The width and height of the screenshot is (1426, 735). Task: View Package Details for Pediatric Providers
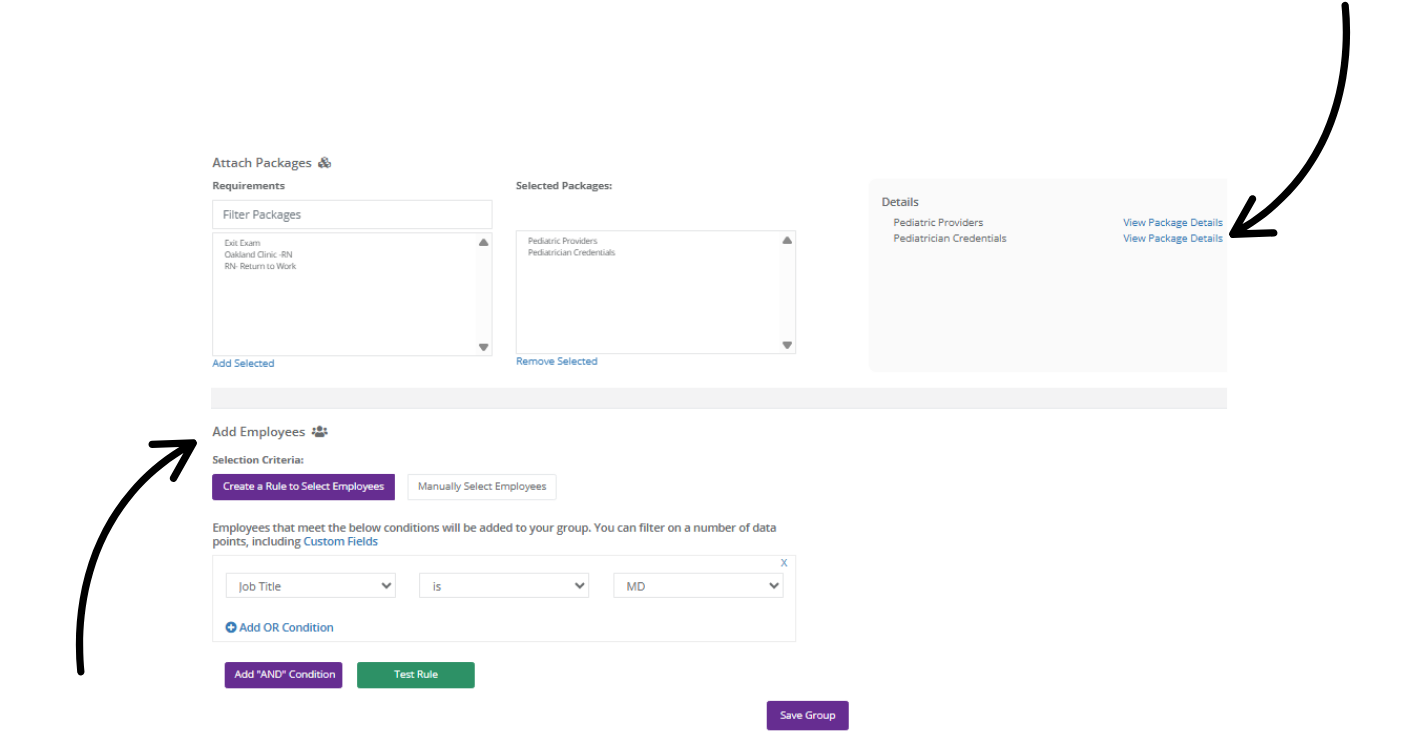[x=1173, y=223]
